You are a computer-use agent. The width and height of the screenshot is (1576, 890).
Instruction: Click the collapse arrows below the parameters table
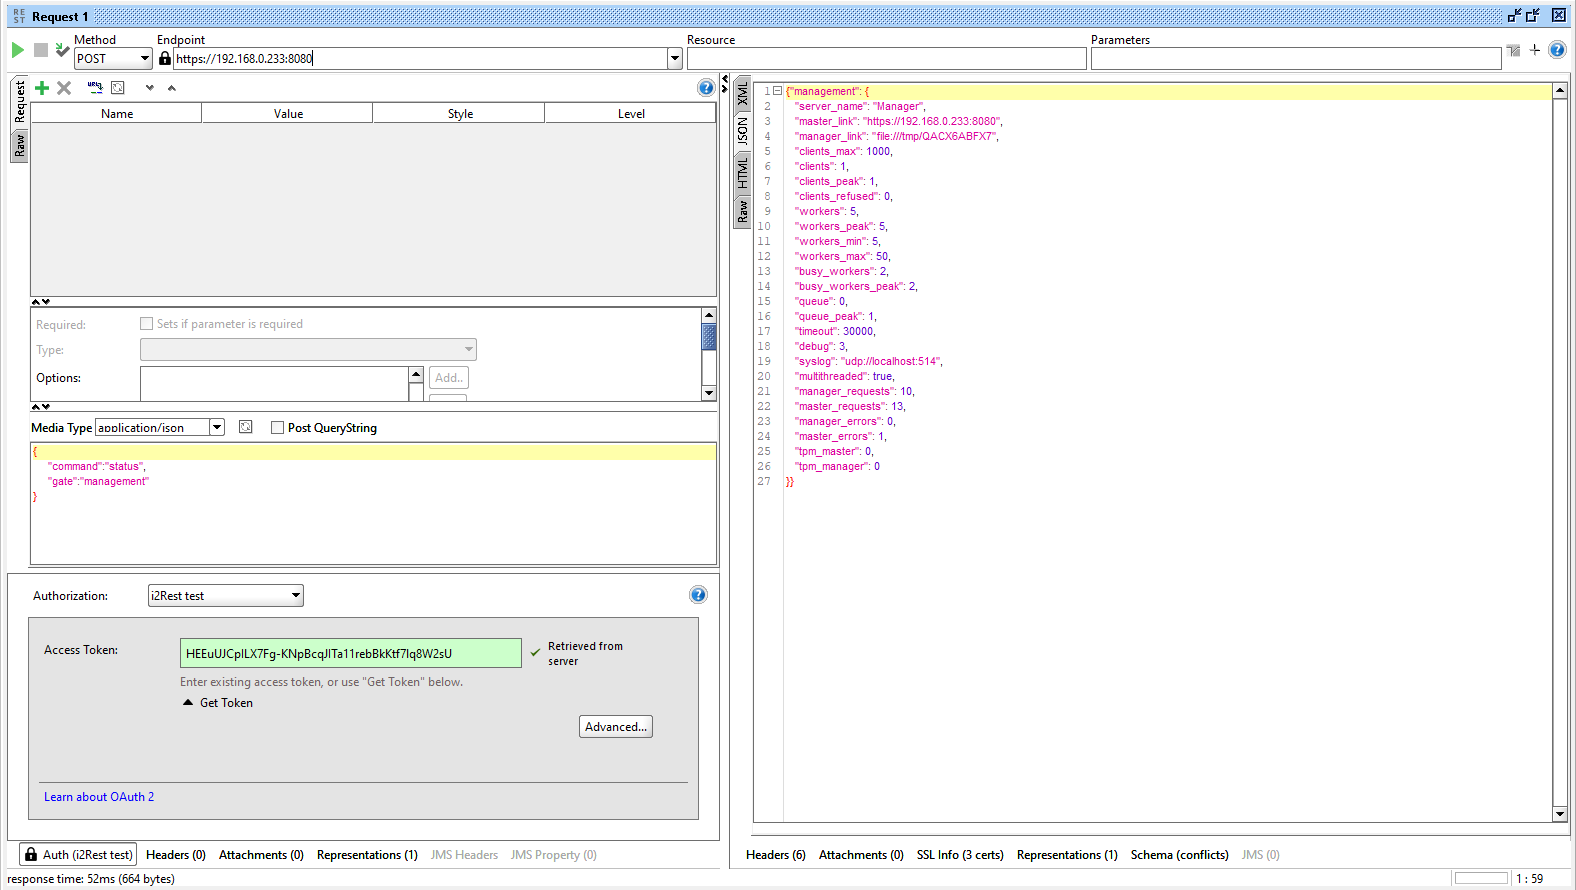coord(40,301)
